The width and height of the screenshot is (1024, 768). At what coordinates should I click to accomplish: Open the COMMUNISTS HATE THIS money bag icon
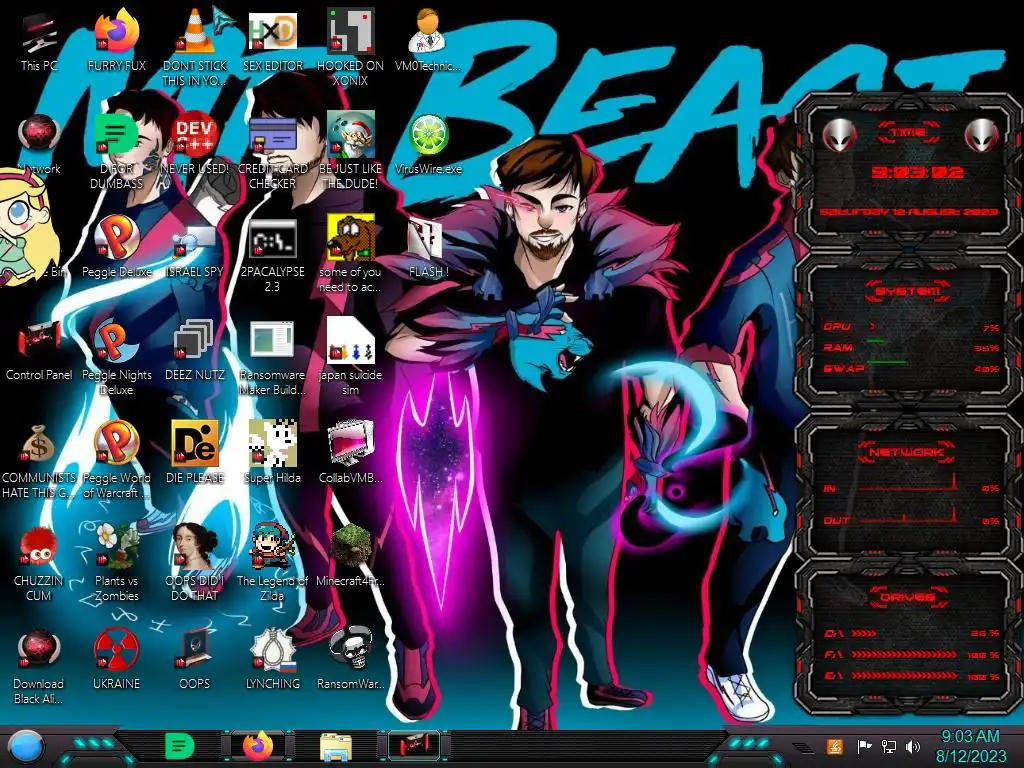tap(39, 444)
